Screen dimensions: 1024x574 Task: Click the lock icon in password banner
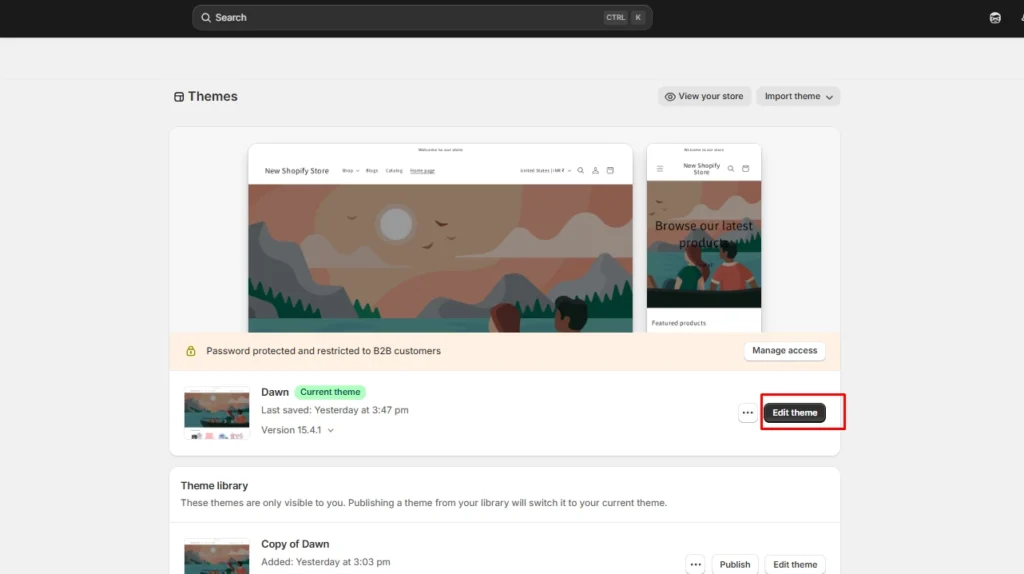191,351
